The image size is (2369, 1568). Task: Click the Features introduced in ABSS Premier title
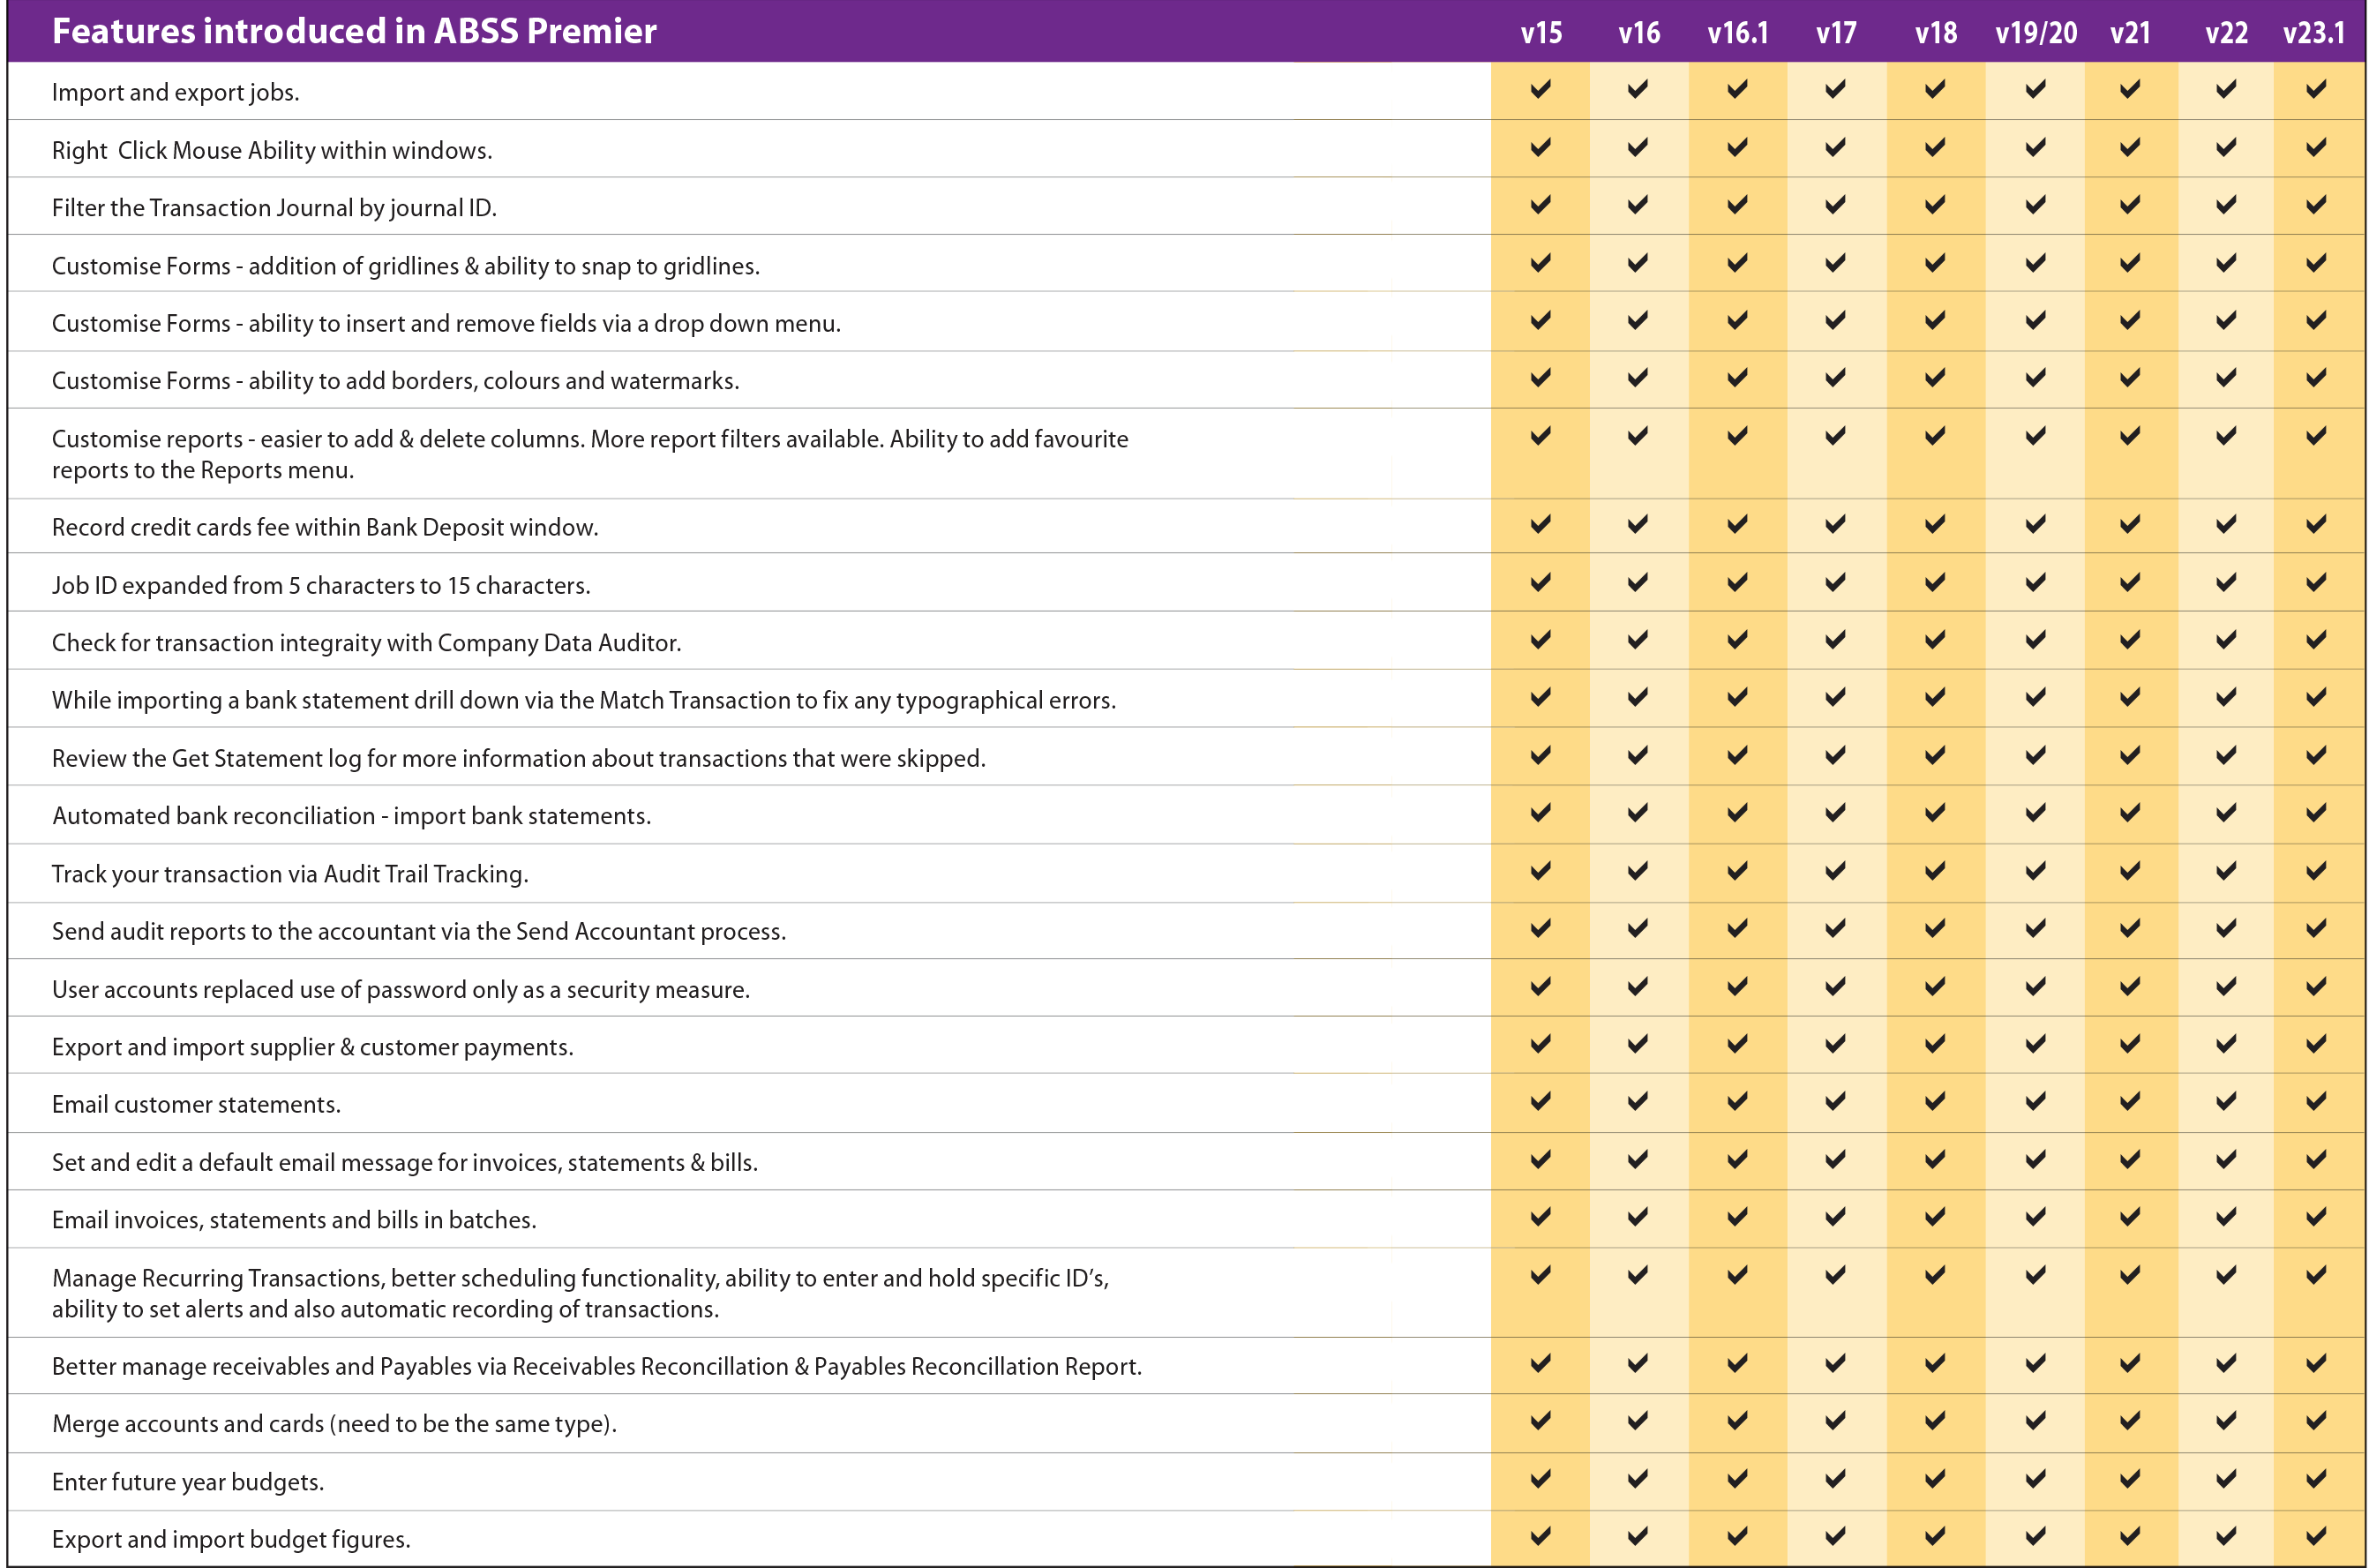tap(354, 32)
